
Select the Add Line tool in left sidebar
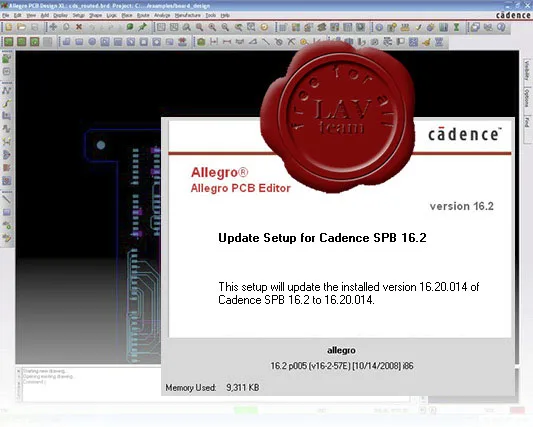(x=6, y=199)
